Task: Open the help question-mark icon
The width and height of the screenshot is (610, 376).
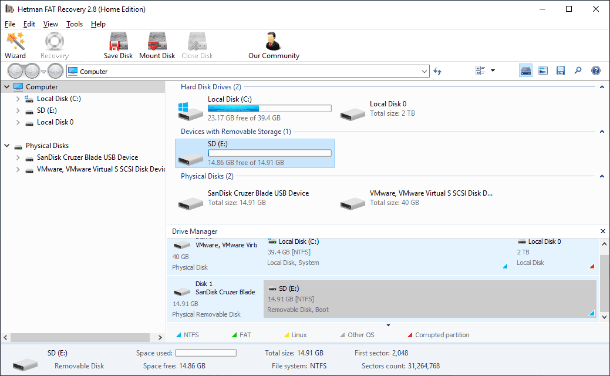Action: 596,71
